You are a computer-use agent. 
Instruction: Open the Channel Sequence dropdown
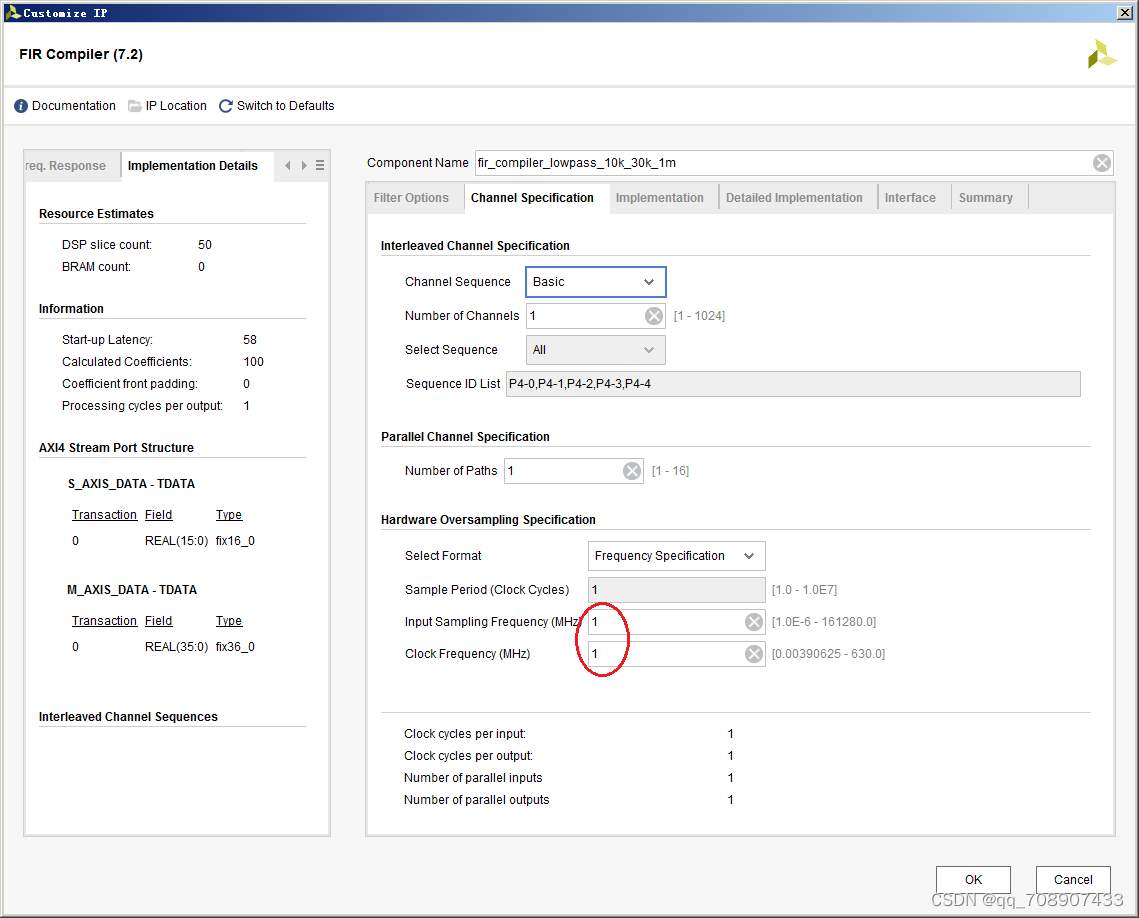[596, 282]
